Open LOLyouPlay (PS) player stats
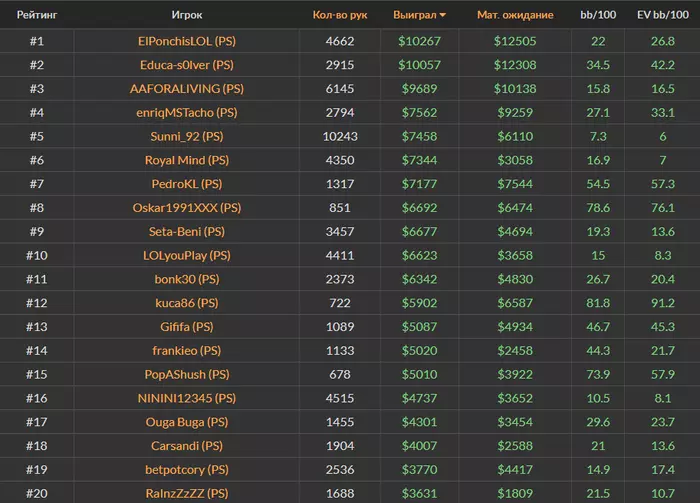The height and width of the screenshot is (503, 700). point(186,255)
